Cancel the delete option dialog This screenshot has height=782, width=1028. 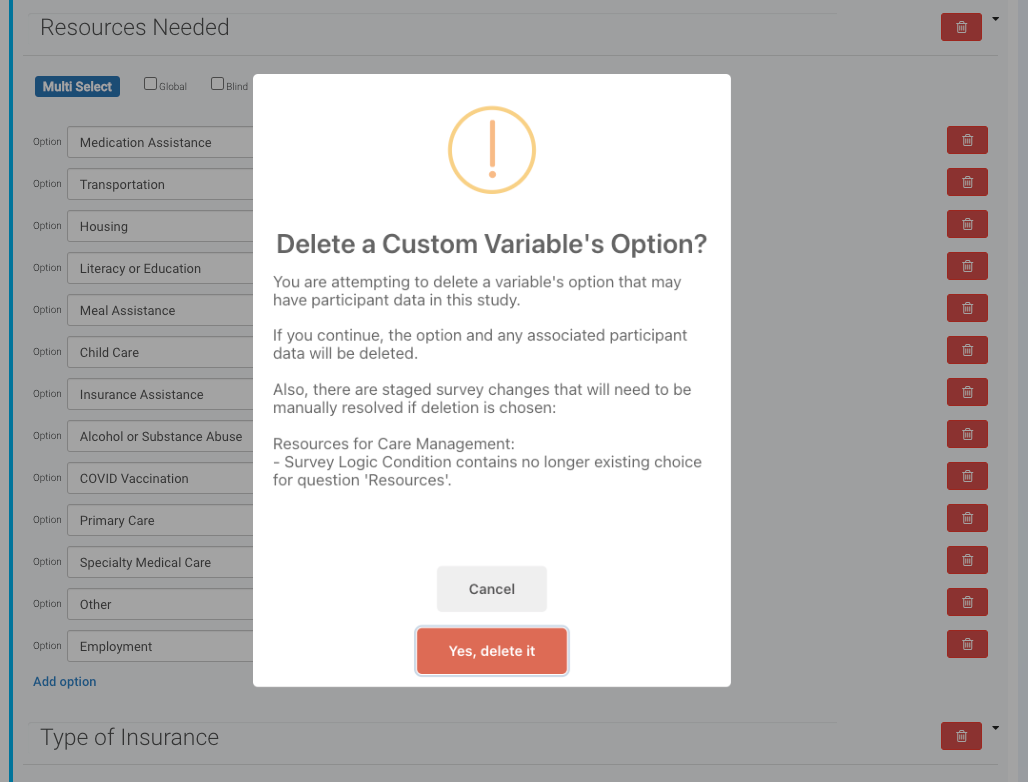point(491,589)
